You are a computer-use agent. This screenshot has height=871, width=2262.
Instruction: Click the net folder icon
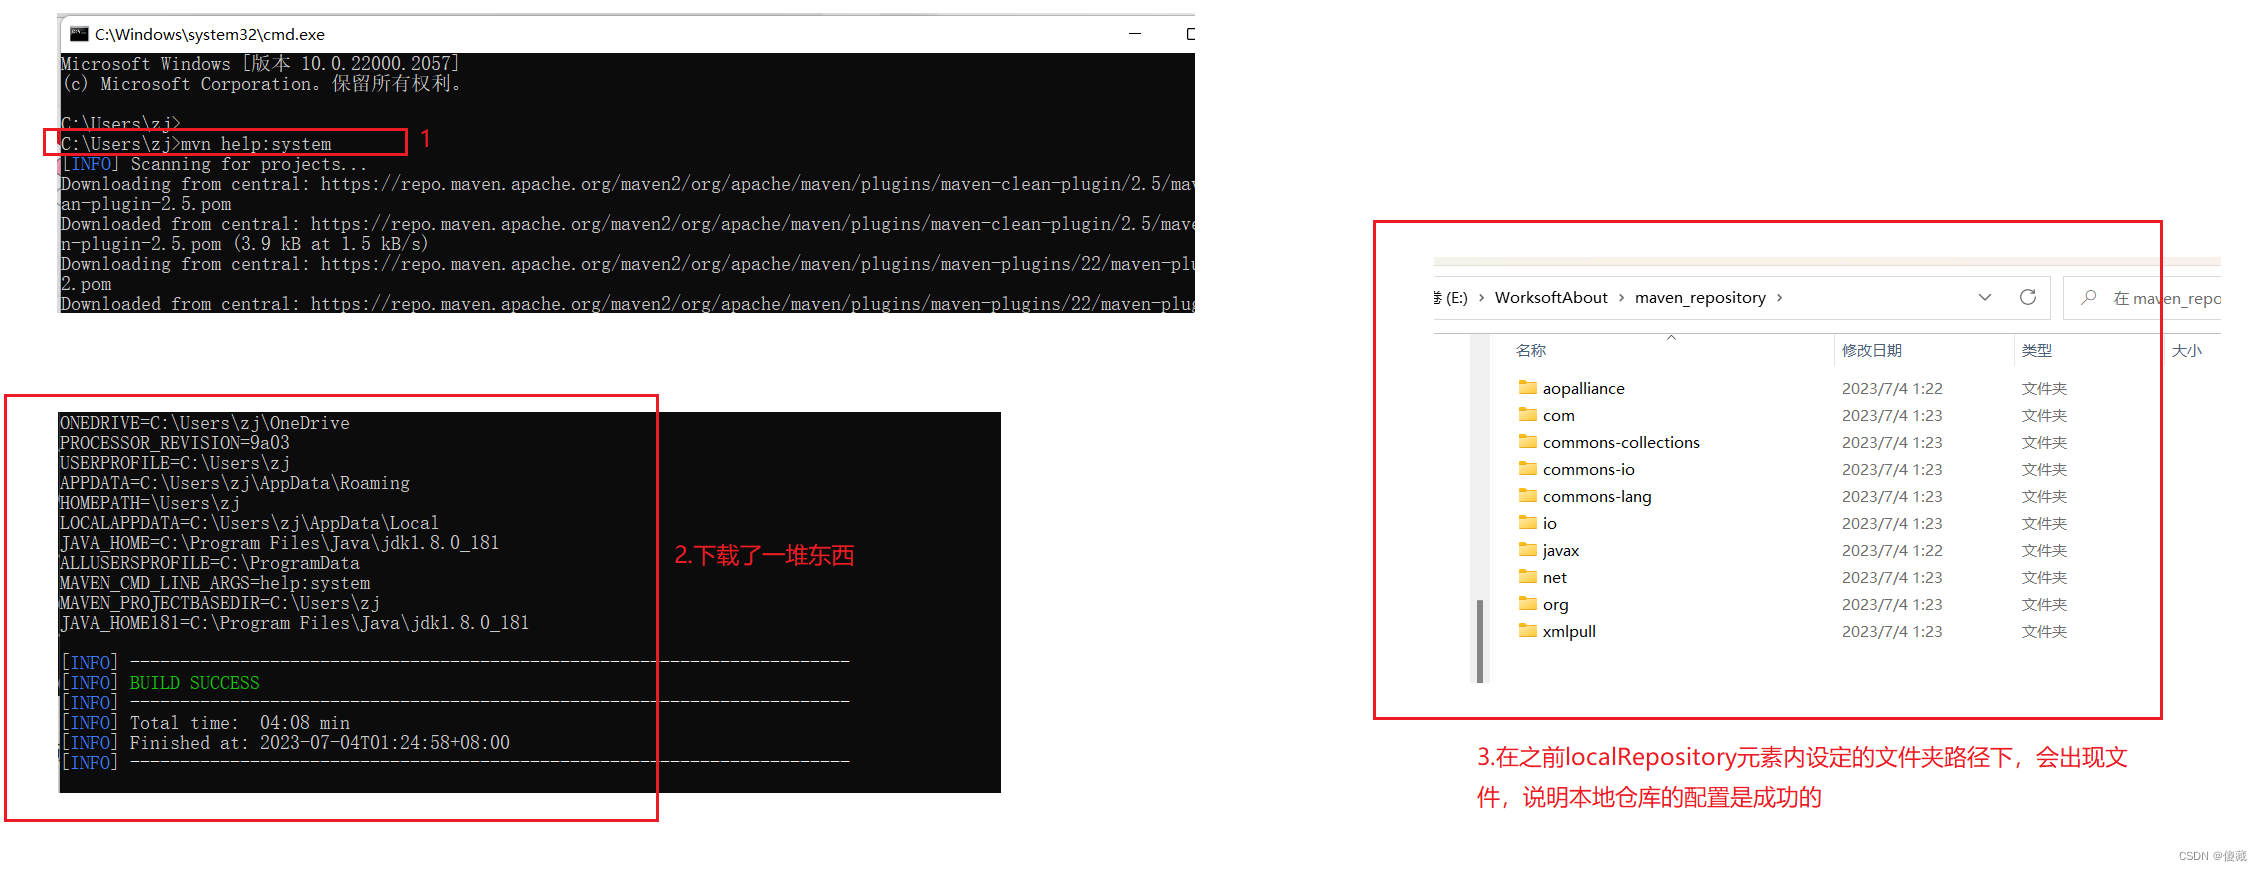pos(1528,576)
